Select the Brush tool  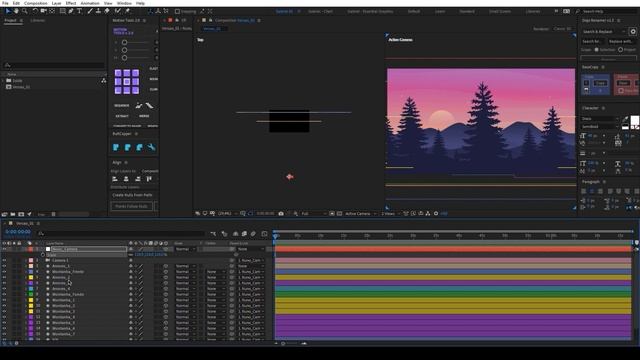click(x=90, y=11)
